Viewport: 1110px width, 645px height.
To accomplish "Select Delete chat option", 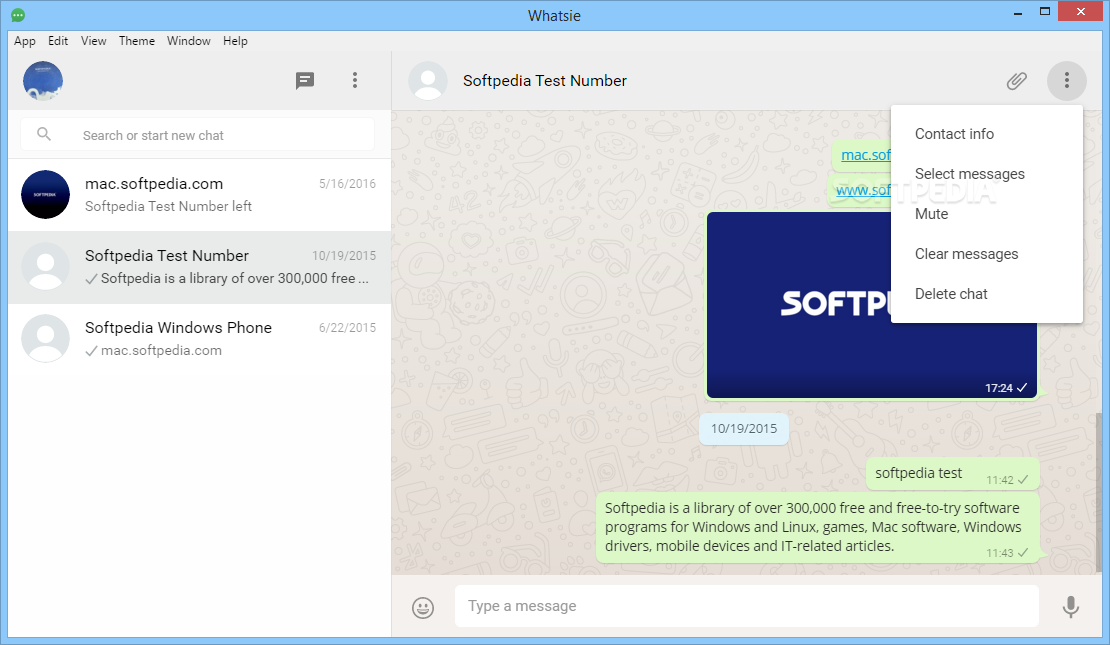I will [x=987, y=294].
